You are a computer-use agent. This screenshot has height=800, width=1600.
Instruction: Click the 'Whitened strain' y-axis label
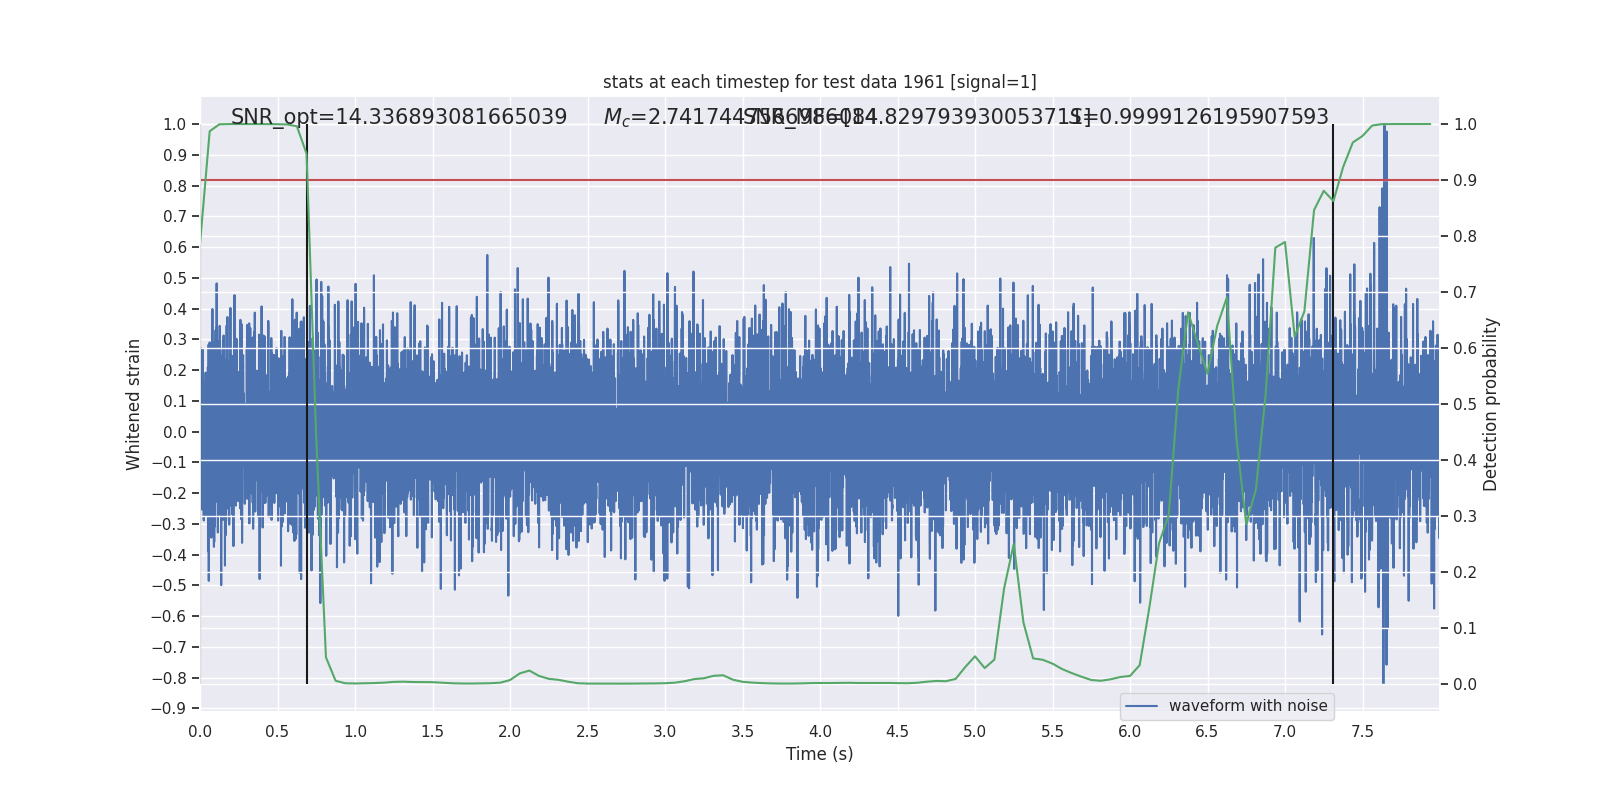point(134,404)
